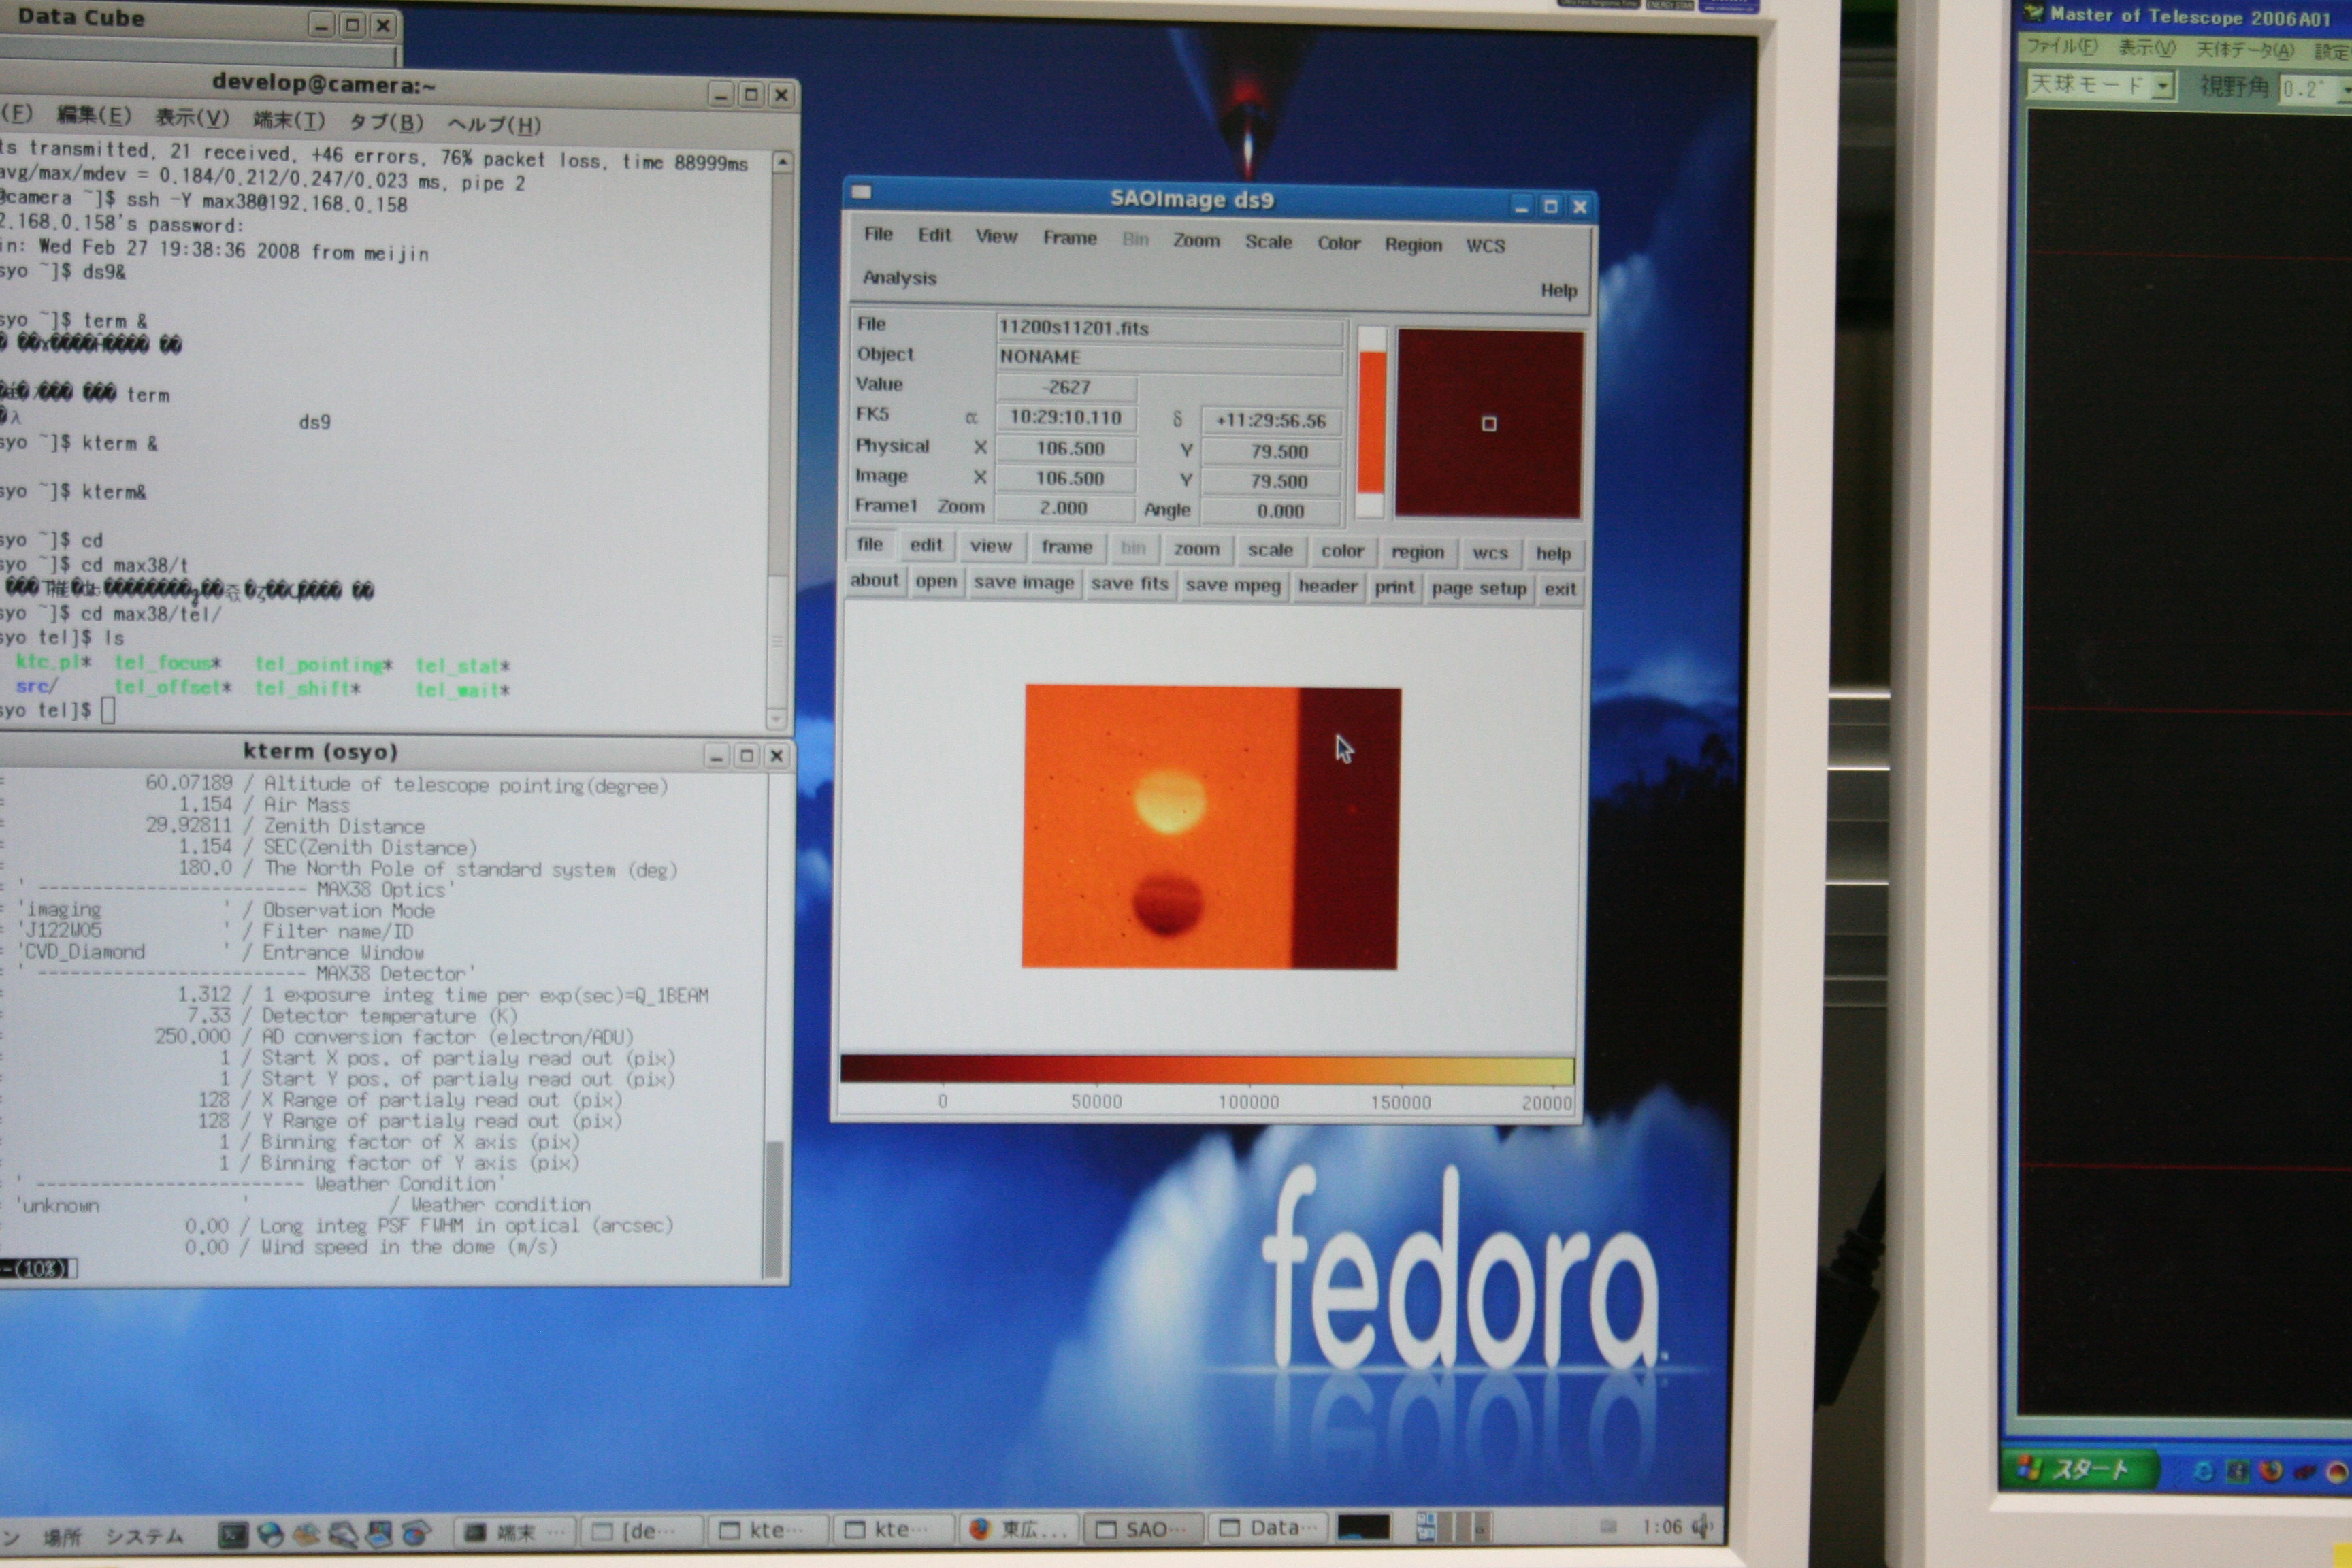This screenshot has width=2352, height=1568.
Task: Open the システム menu in GNOME panel
Action: click(145, 1536)
